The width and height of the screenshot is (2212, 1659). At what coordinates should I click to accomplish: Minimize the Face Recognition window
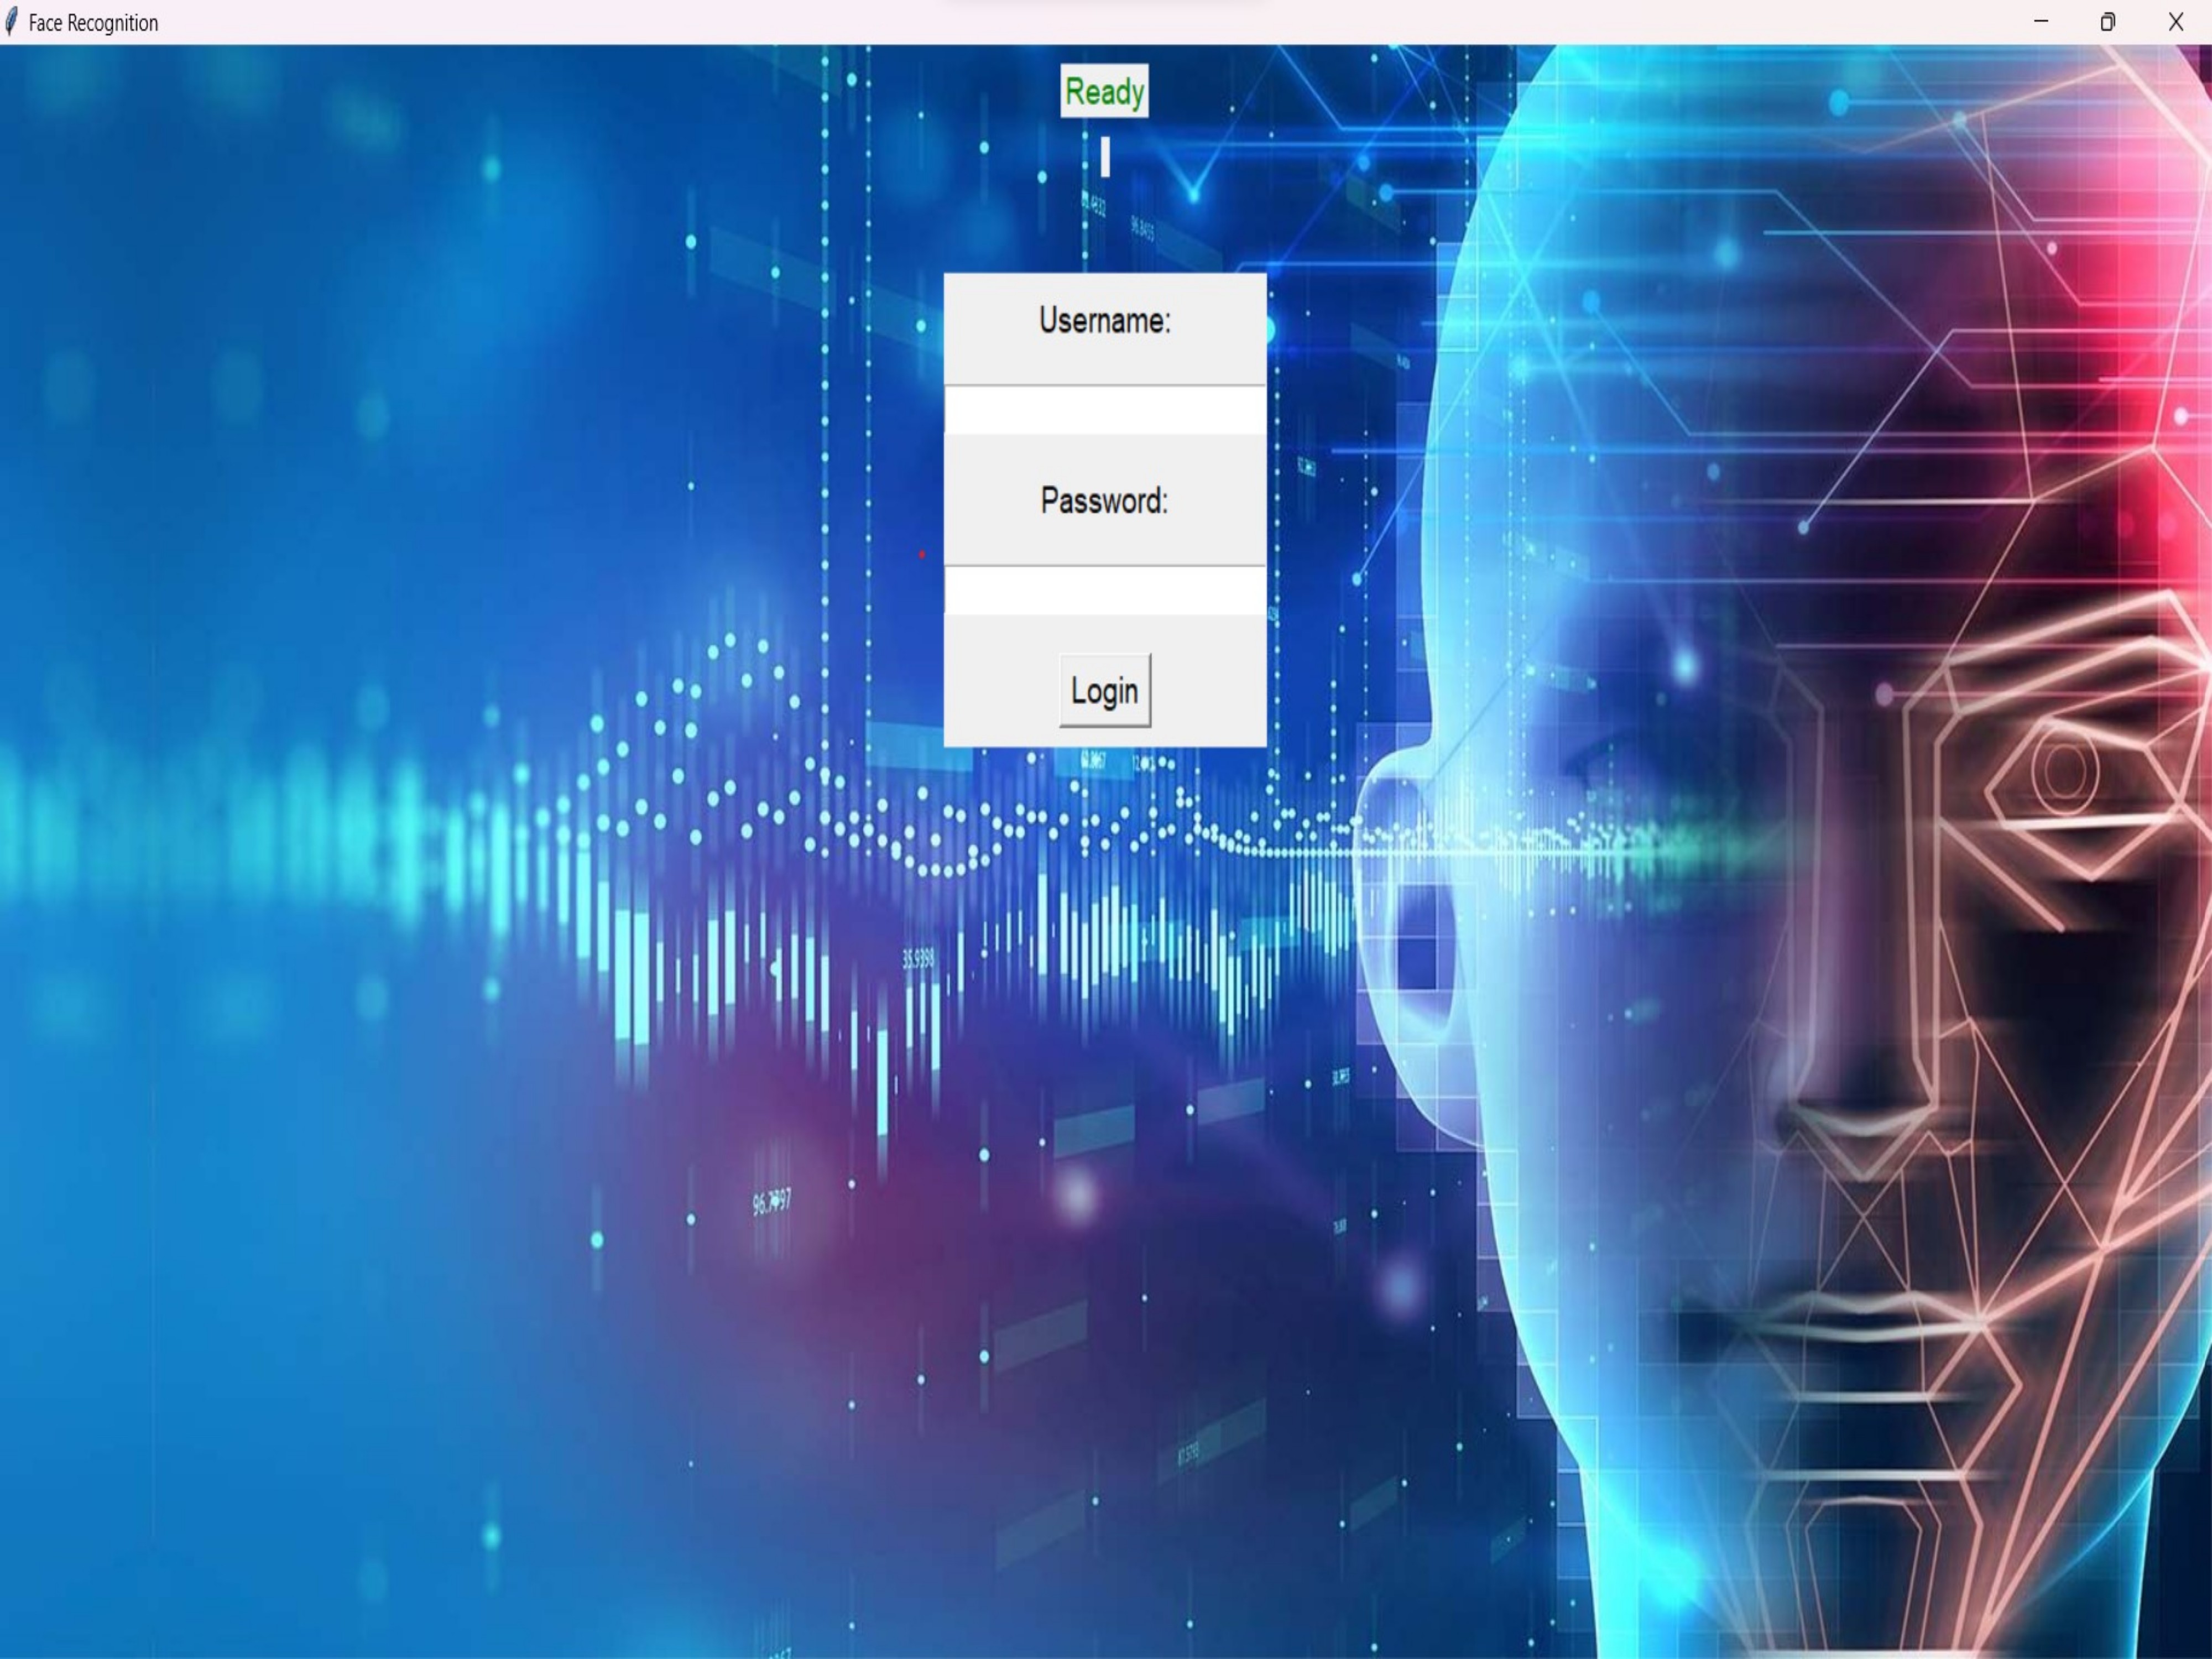[2041, 22]
